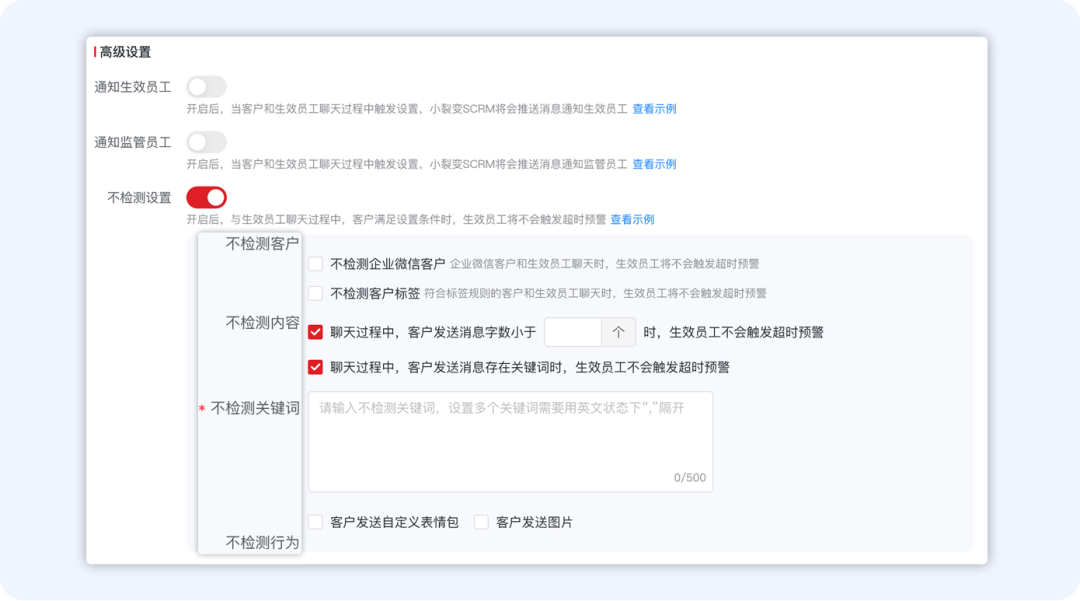Disable the 不检测设置 toggle switch
The image size is (1080, 601).
point(207,197)
